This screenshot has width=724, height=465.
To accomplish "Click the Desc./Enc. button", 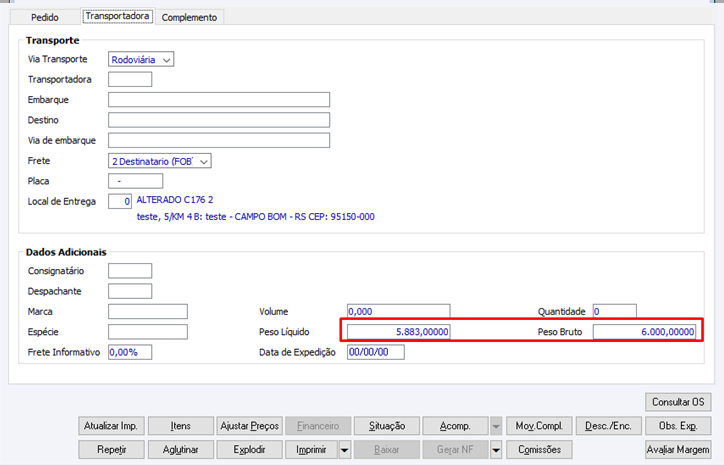I will click(x=609, y=426).
